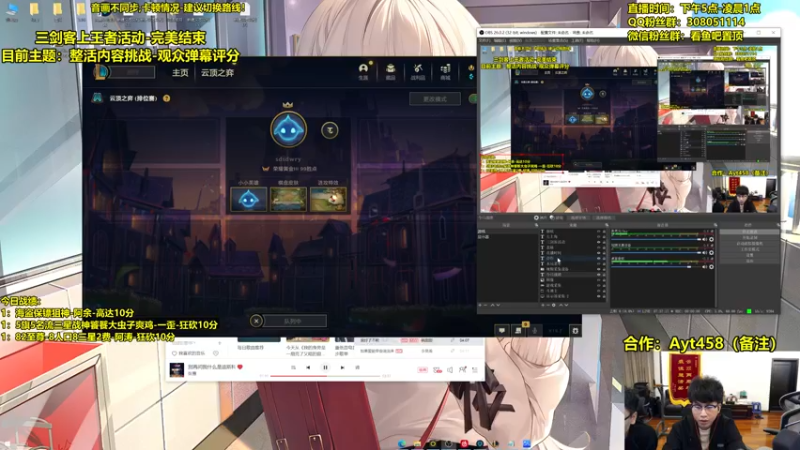Open the League client bug report icon

pos(575,331)
